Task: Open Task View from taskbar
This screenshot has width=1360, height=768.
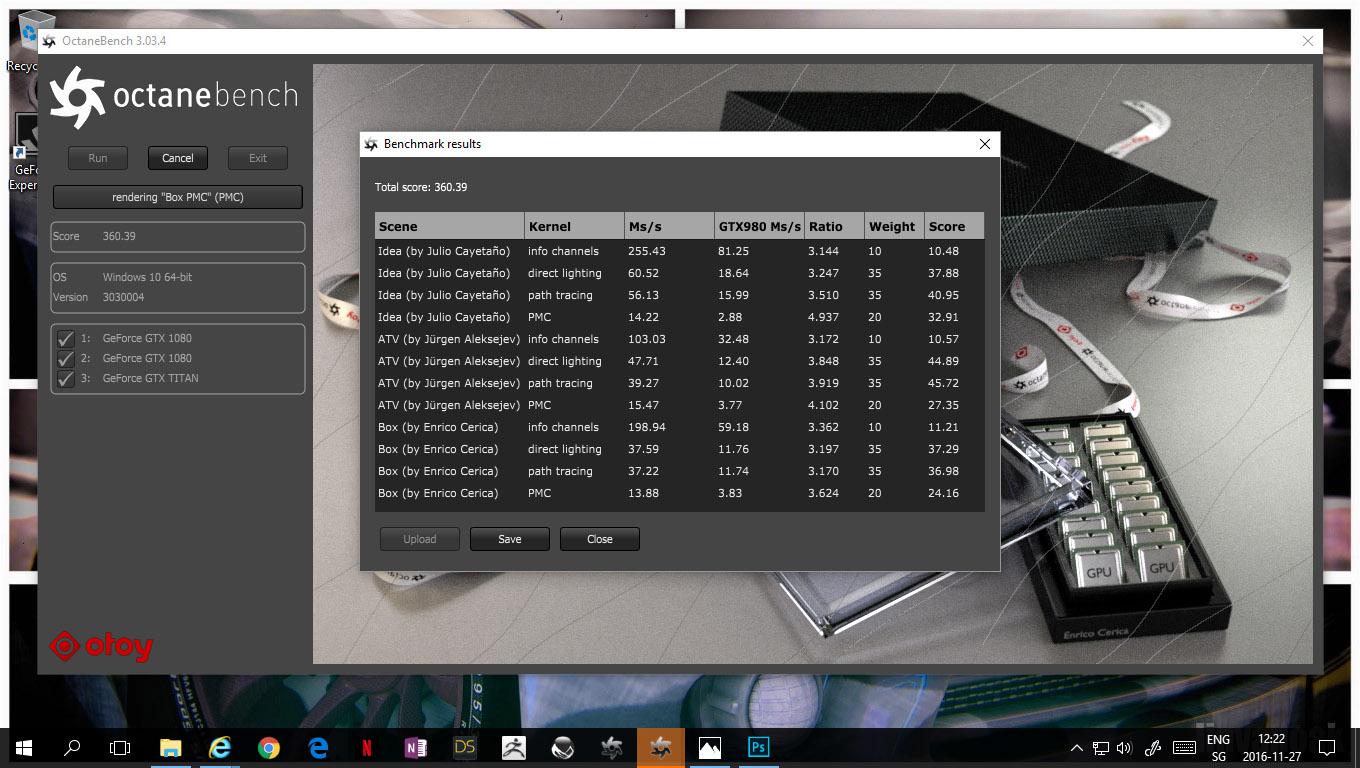Action: pyautogui.click(x=120, y=747)
